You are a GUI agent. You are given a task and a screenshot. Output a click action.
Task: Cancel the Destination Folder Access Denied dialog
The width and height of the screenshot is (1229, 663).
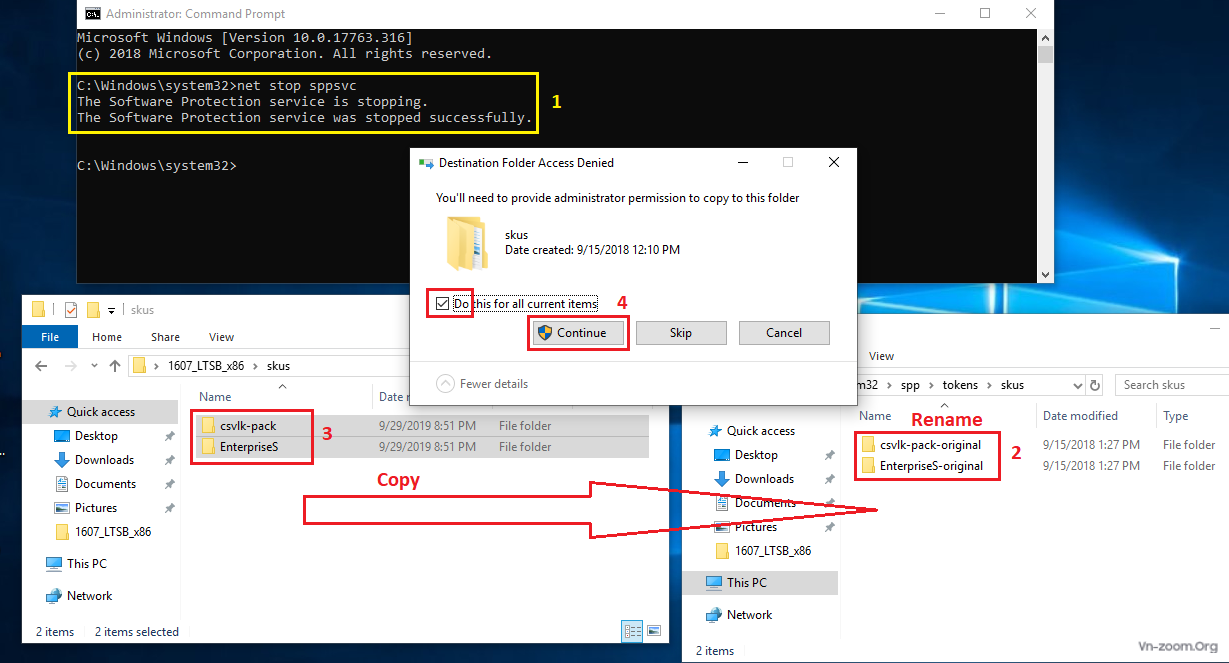pos(784,333)
